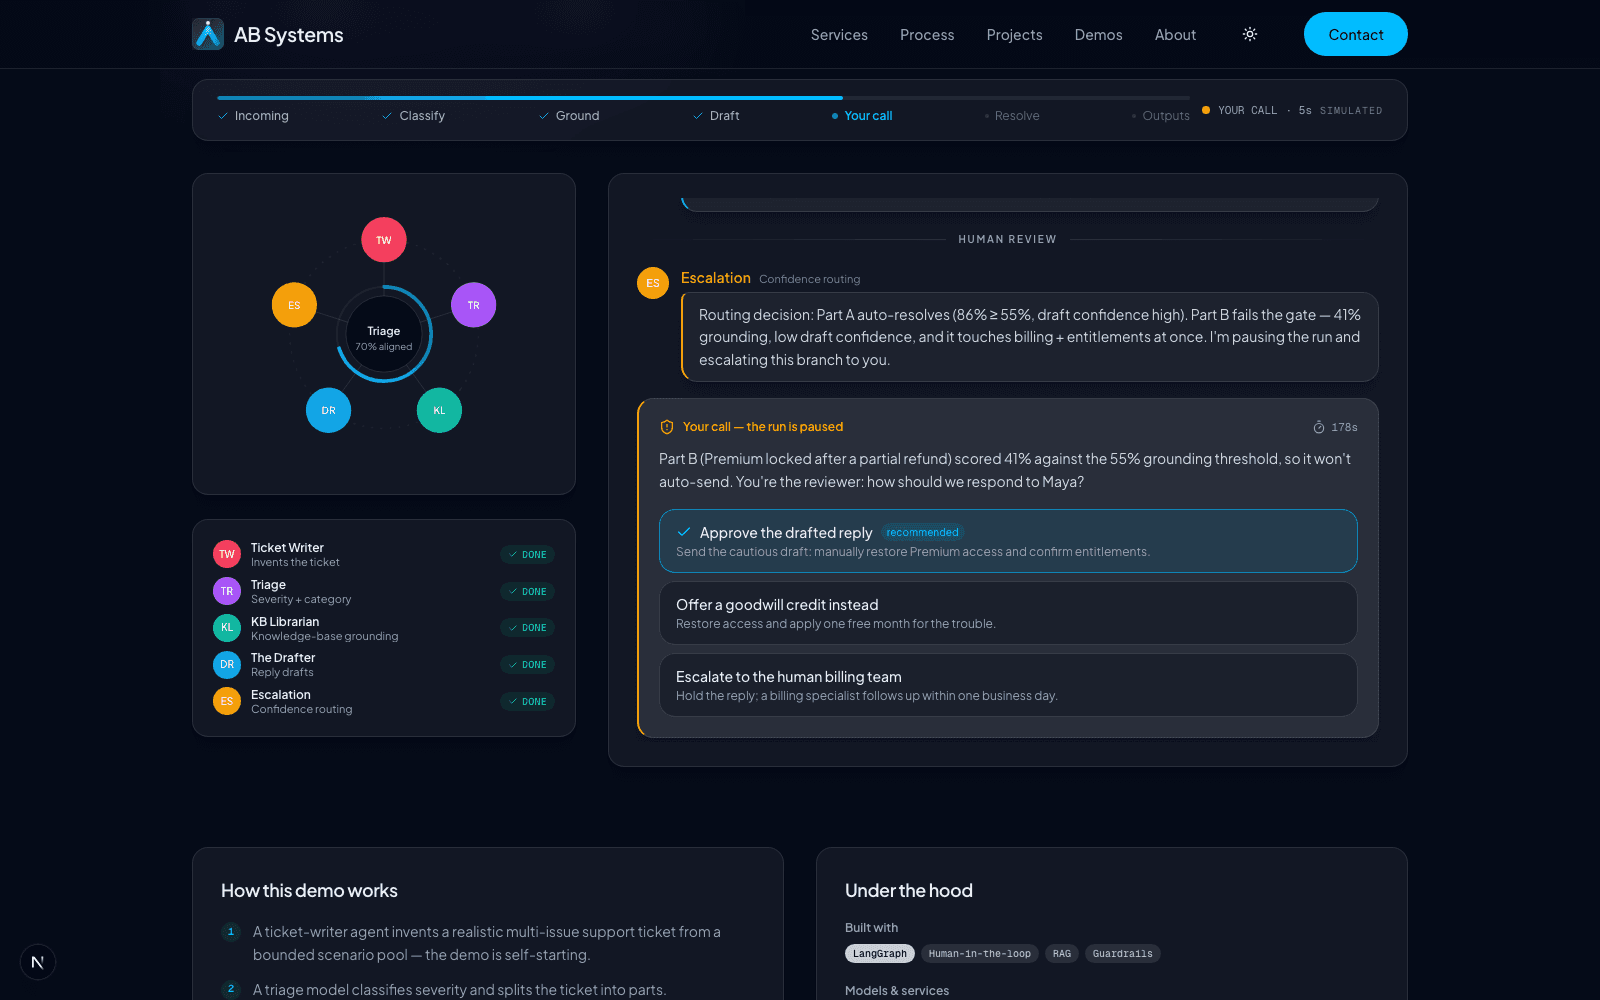Go to the Projects page

(x=1014, y=34)
